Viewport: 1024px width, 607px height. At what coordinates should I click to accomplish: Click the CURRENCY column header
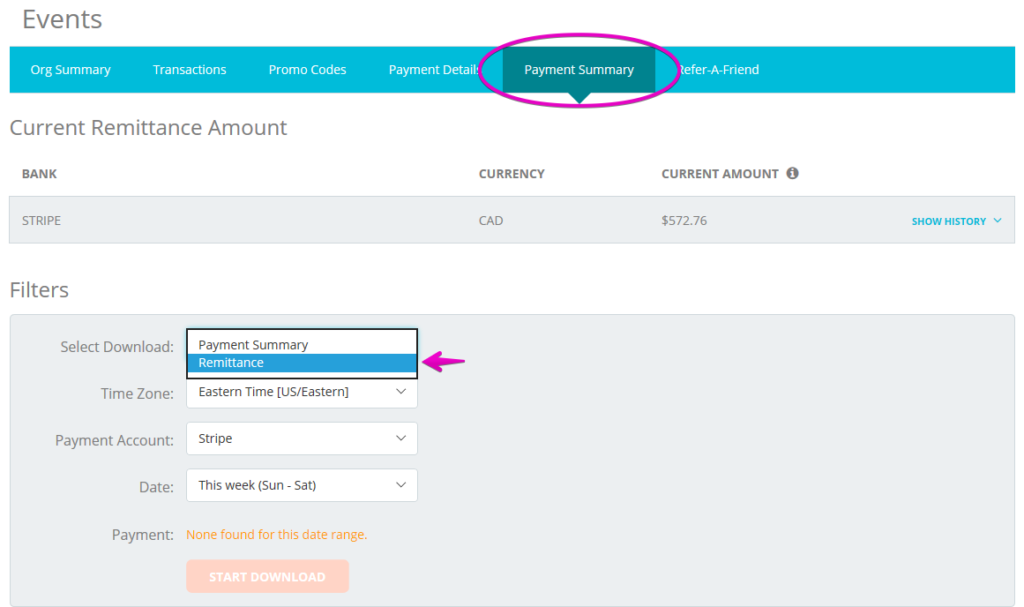tap(511, 174)
